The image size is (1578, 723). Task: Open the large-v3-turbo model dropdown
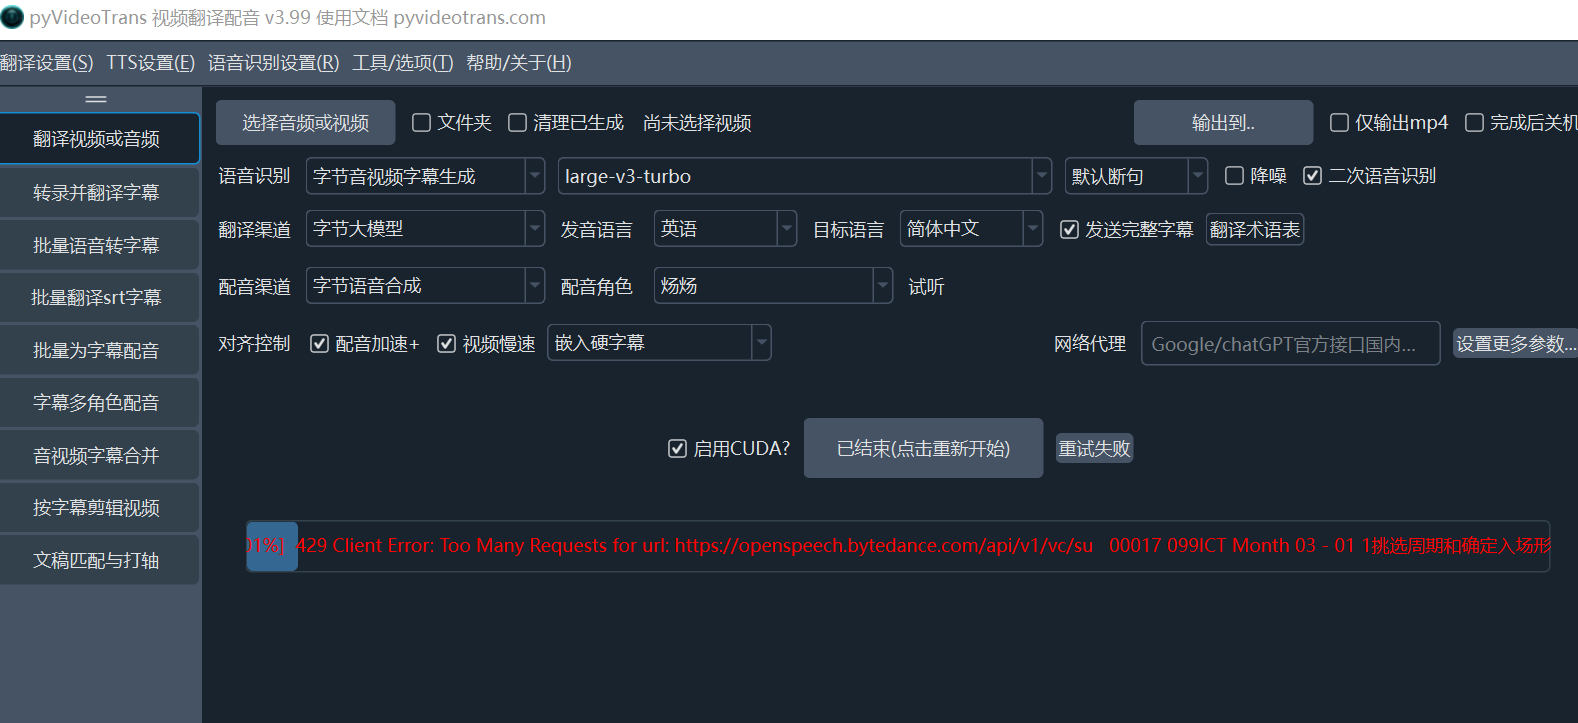click(1041, 176)
